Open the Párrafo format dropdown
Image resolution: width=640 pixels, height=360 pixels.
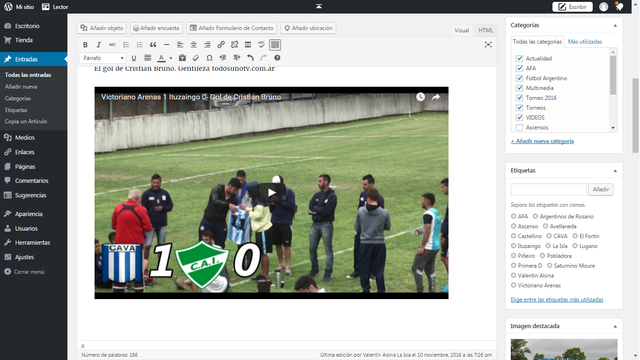coord(102,58)
